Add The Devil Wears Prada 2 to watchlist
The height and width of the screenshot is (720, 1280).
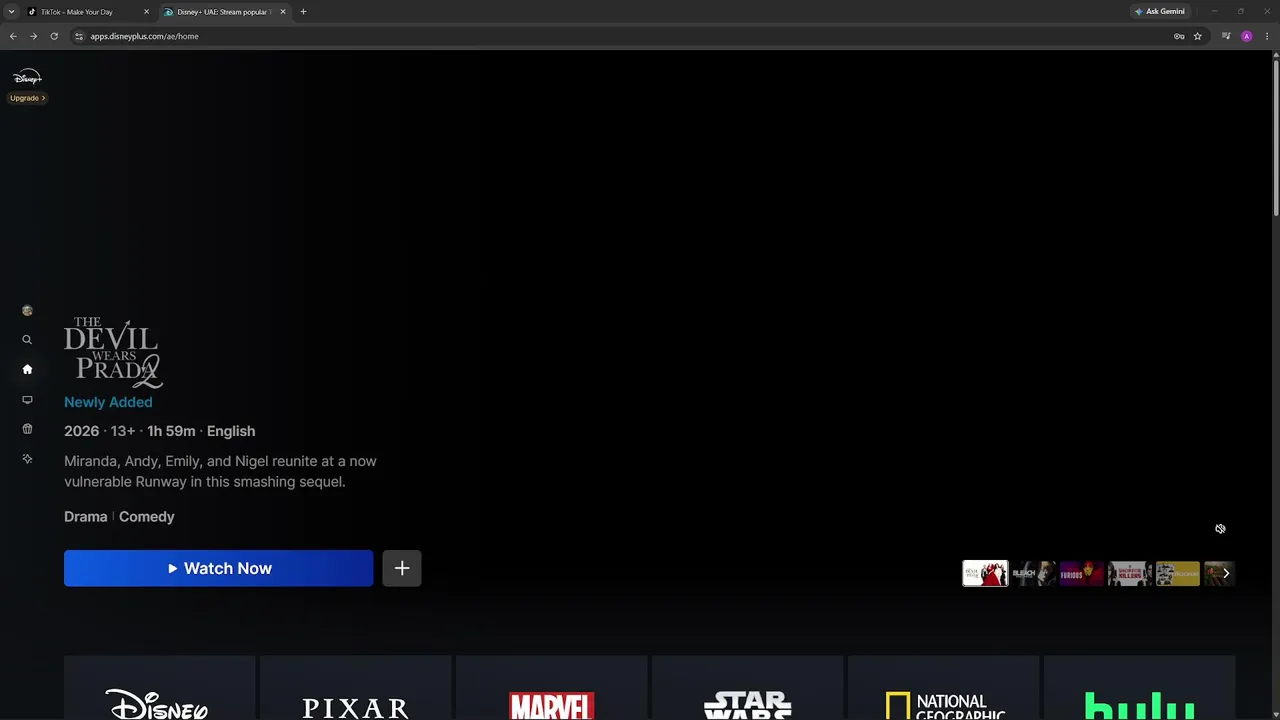pos(402,568)
